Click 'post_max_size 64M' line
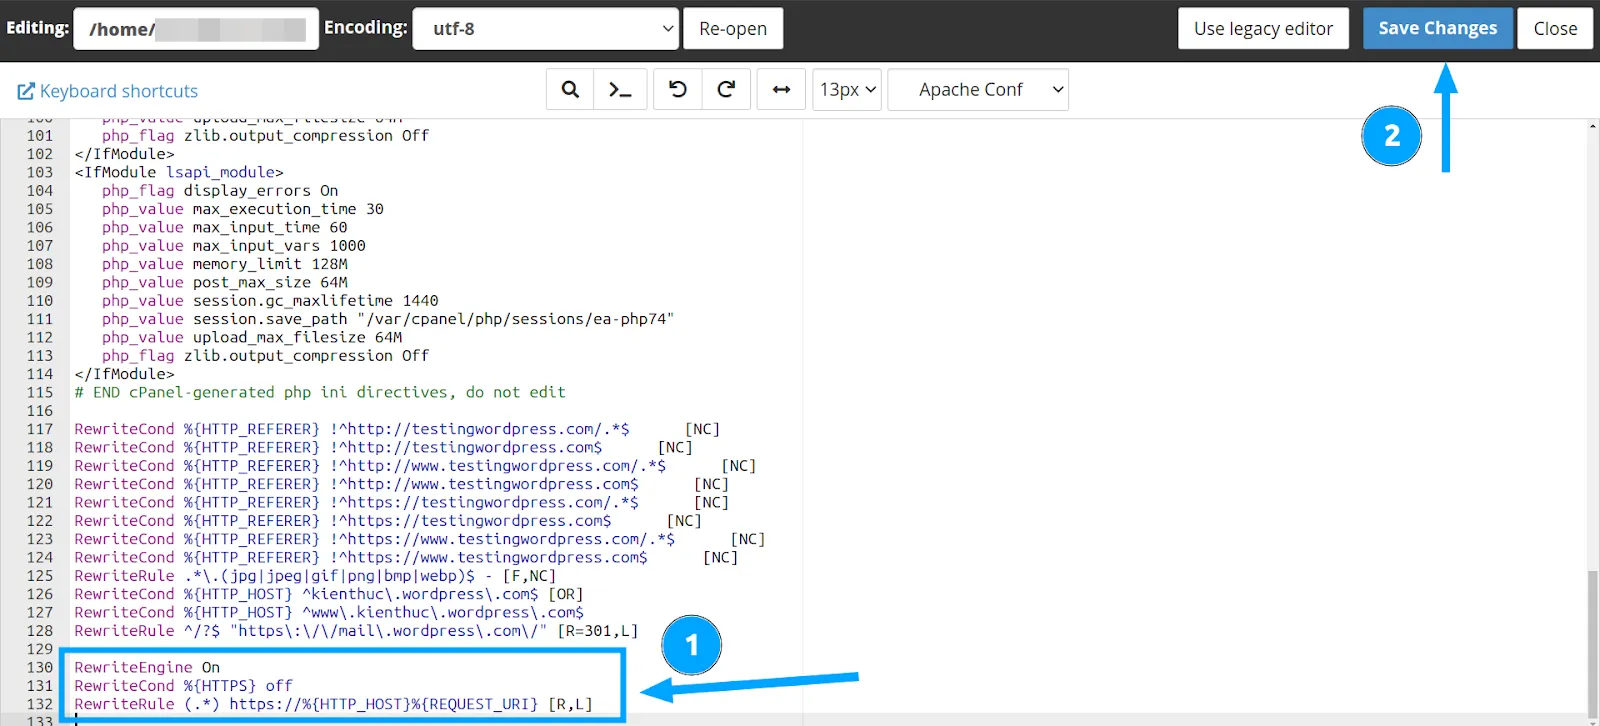 pyautogui.click(x=225, y=282)
